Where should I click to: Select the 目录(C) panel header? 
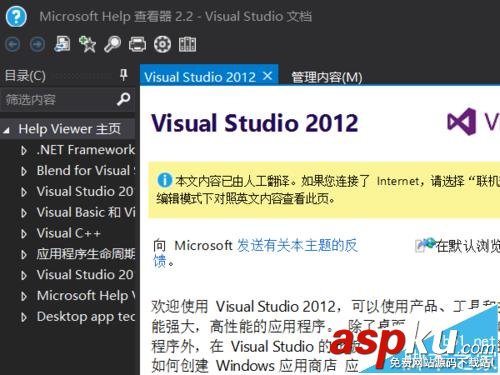25,76
